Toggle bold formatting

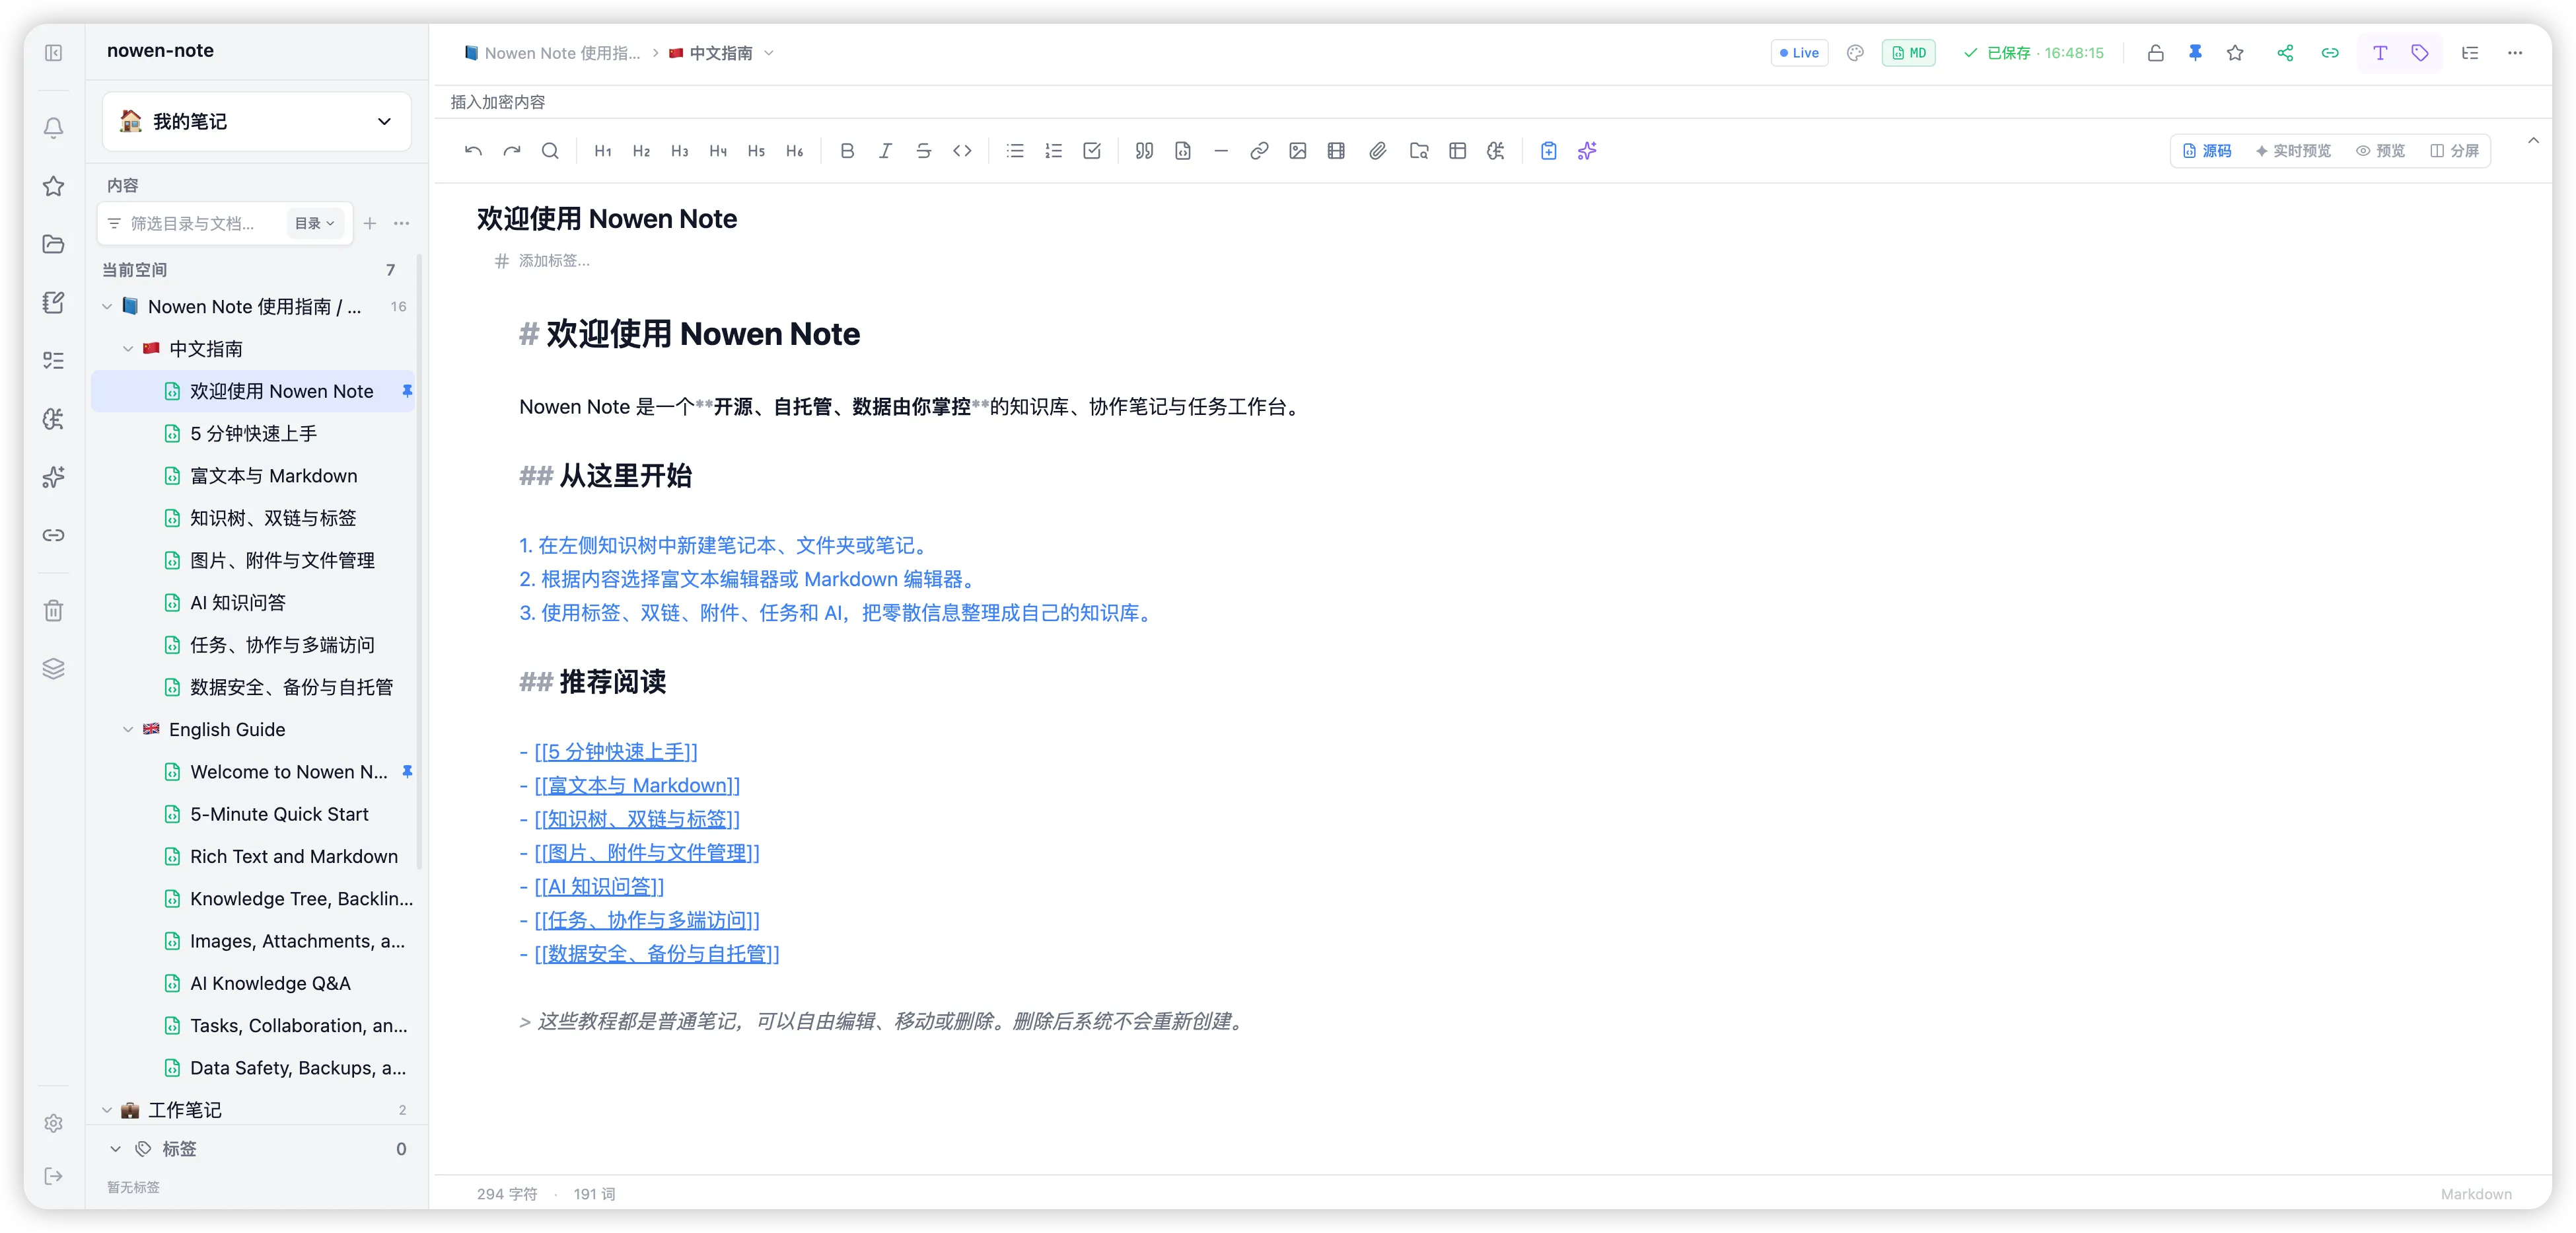[847, 151]
